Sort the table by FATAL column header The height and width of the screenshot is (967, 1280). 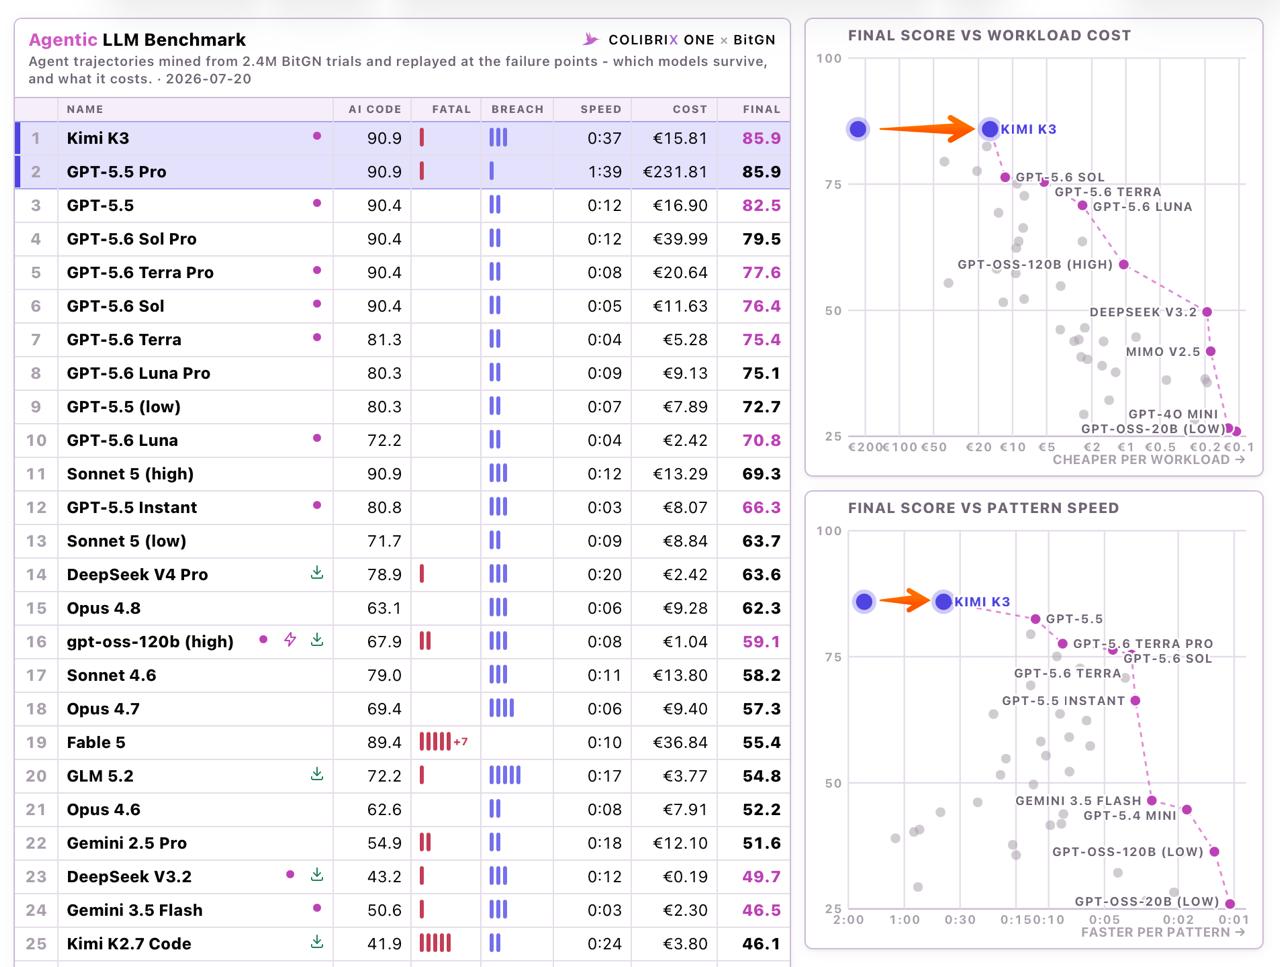451,109
